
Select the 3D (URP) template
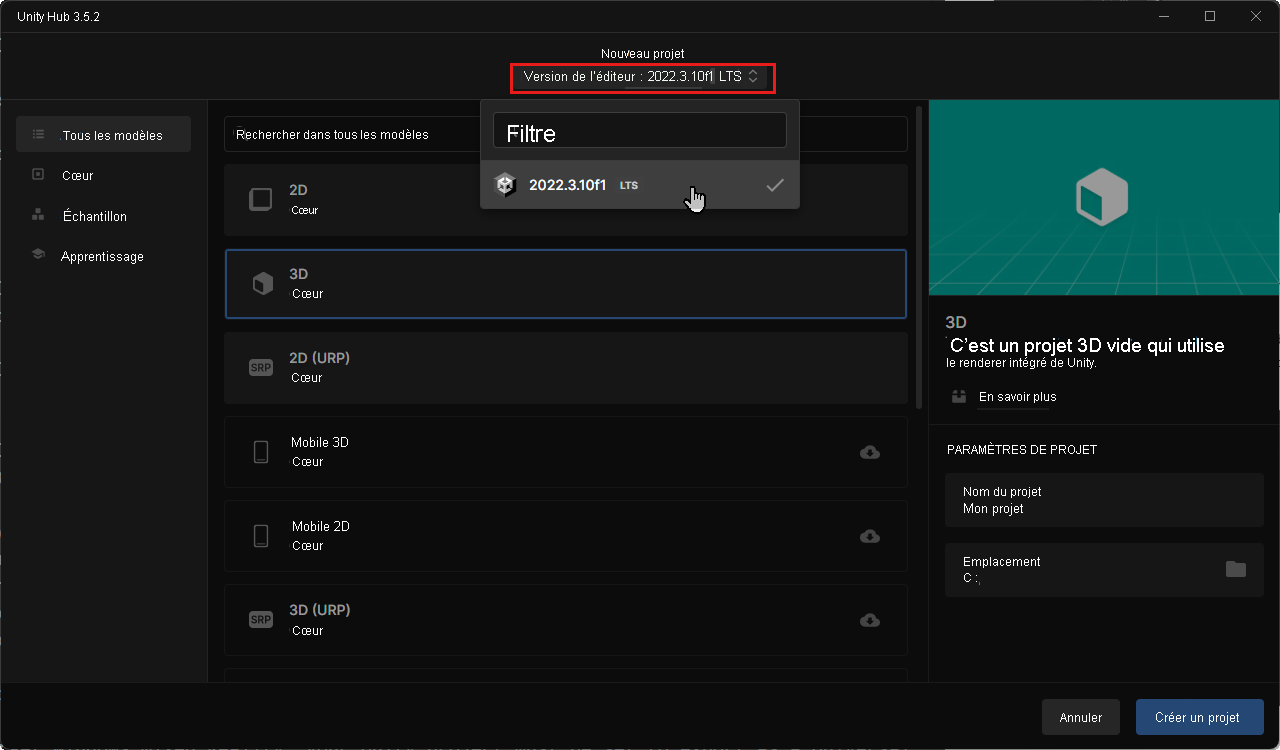566,620
